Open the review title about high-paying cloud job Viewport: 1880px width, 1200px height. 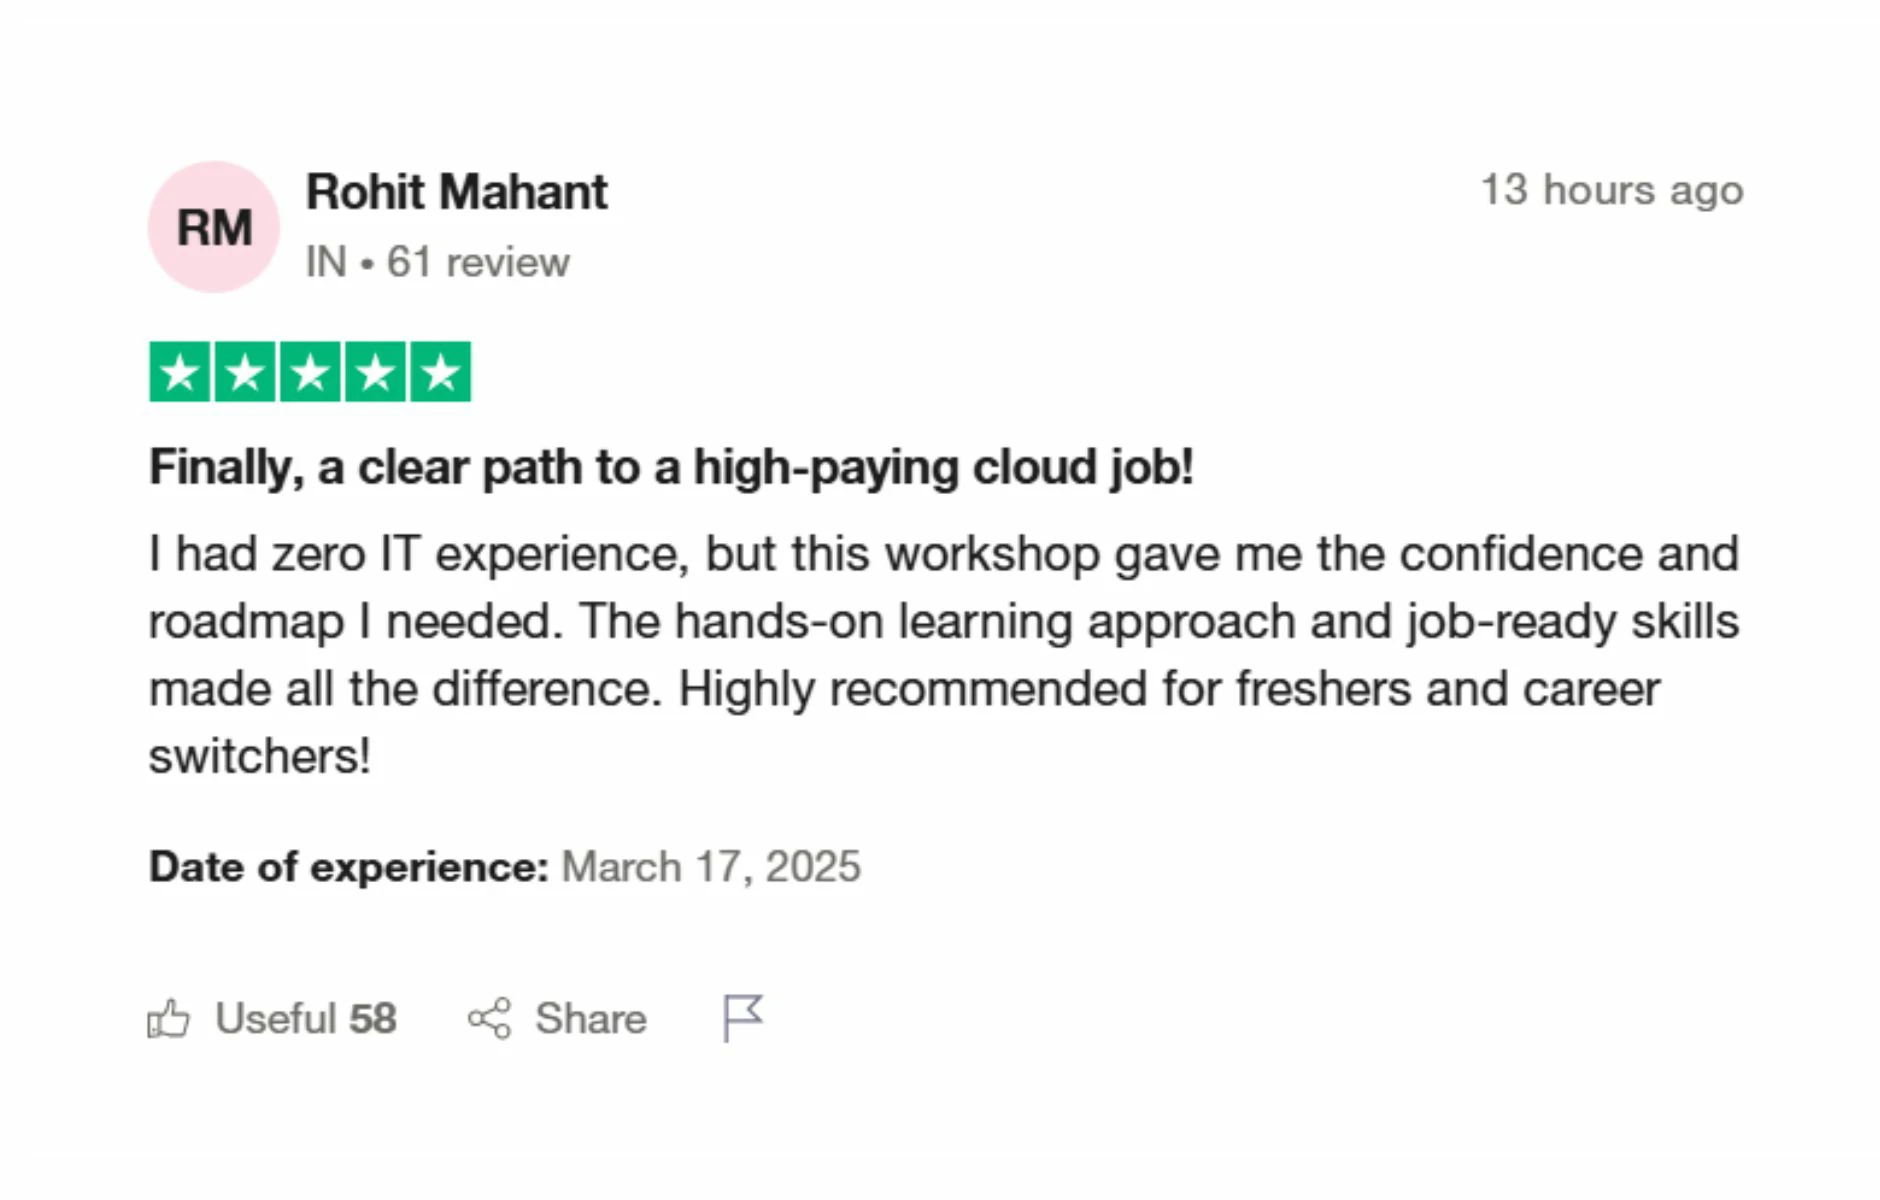671,467
